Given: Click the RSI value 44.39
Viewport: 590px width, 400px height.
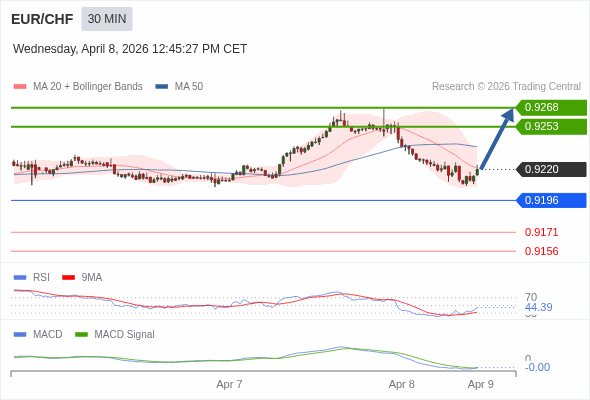Looking at the screenshot, I should tap(538, 307).
